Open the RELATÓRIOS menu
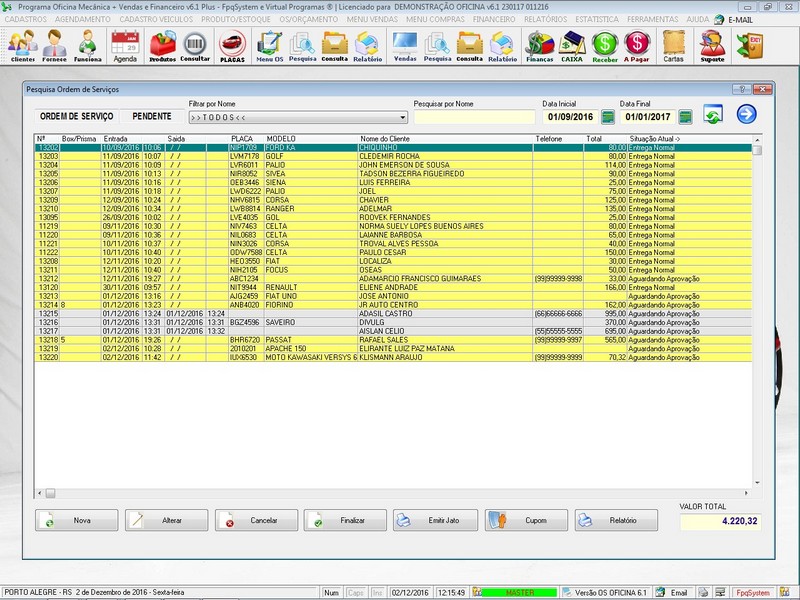Image resolution: width=800 pixels, height=600 pixels. pyautogui.click(x=545, y=19)
